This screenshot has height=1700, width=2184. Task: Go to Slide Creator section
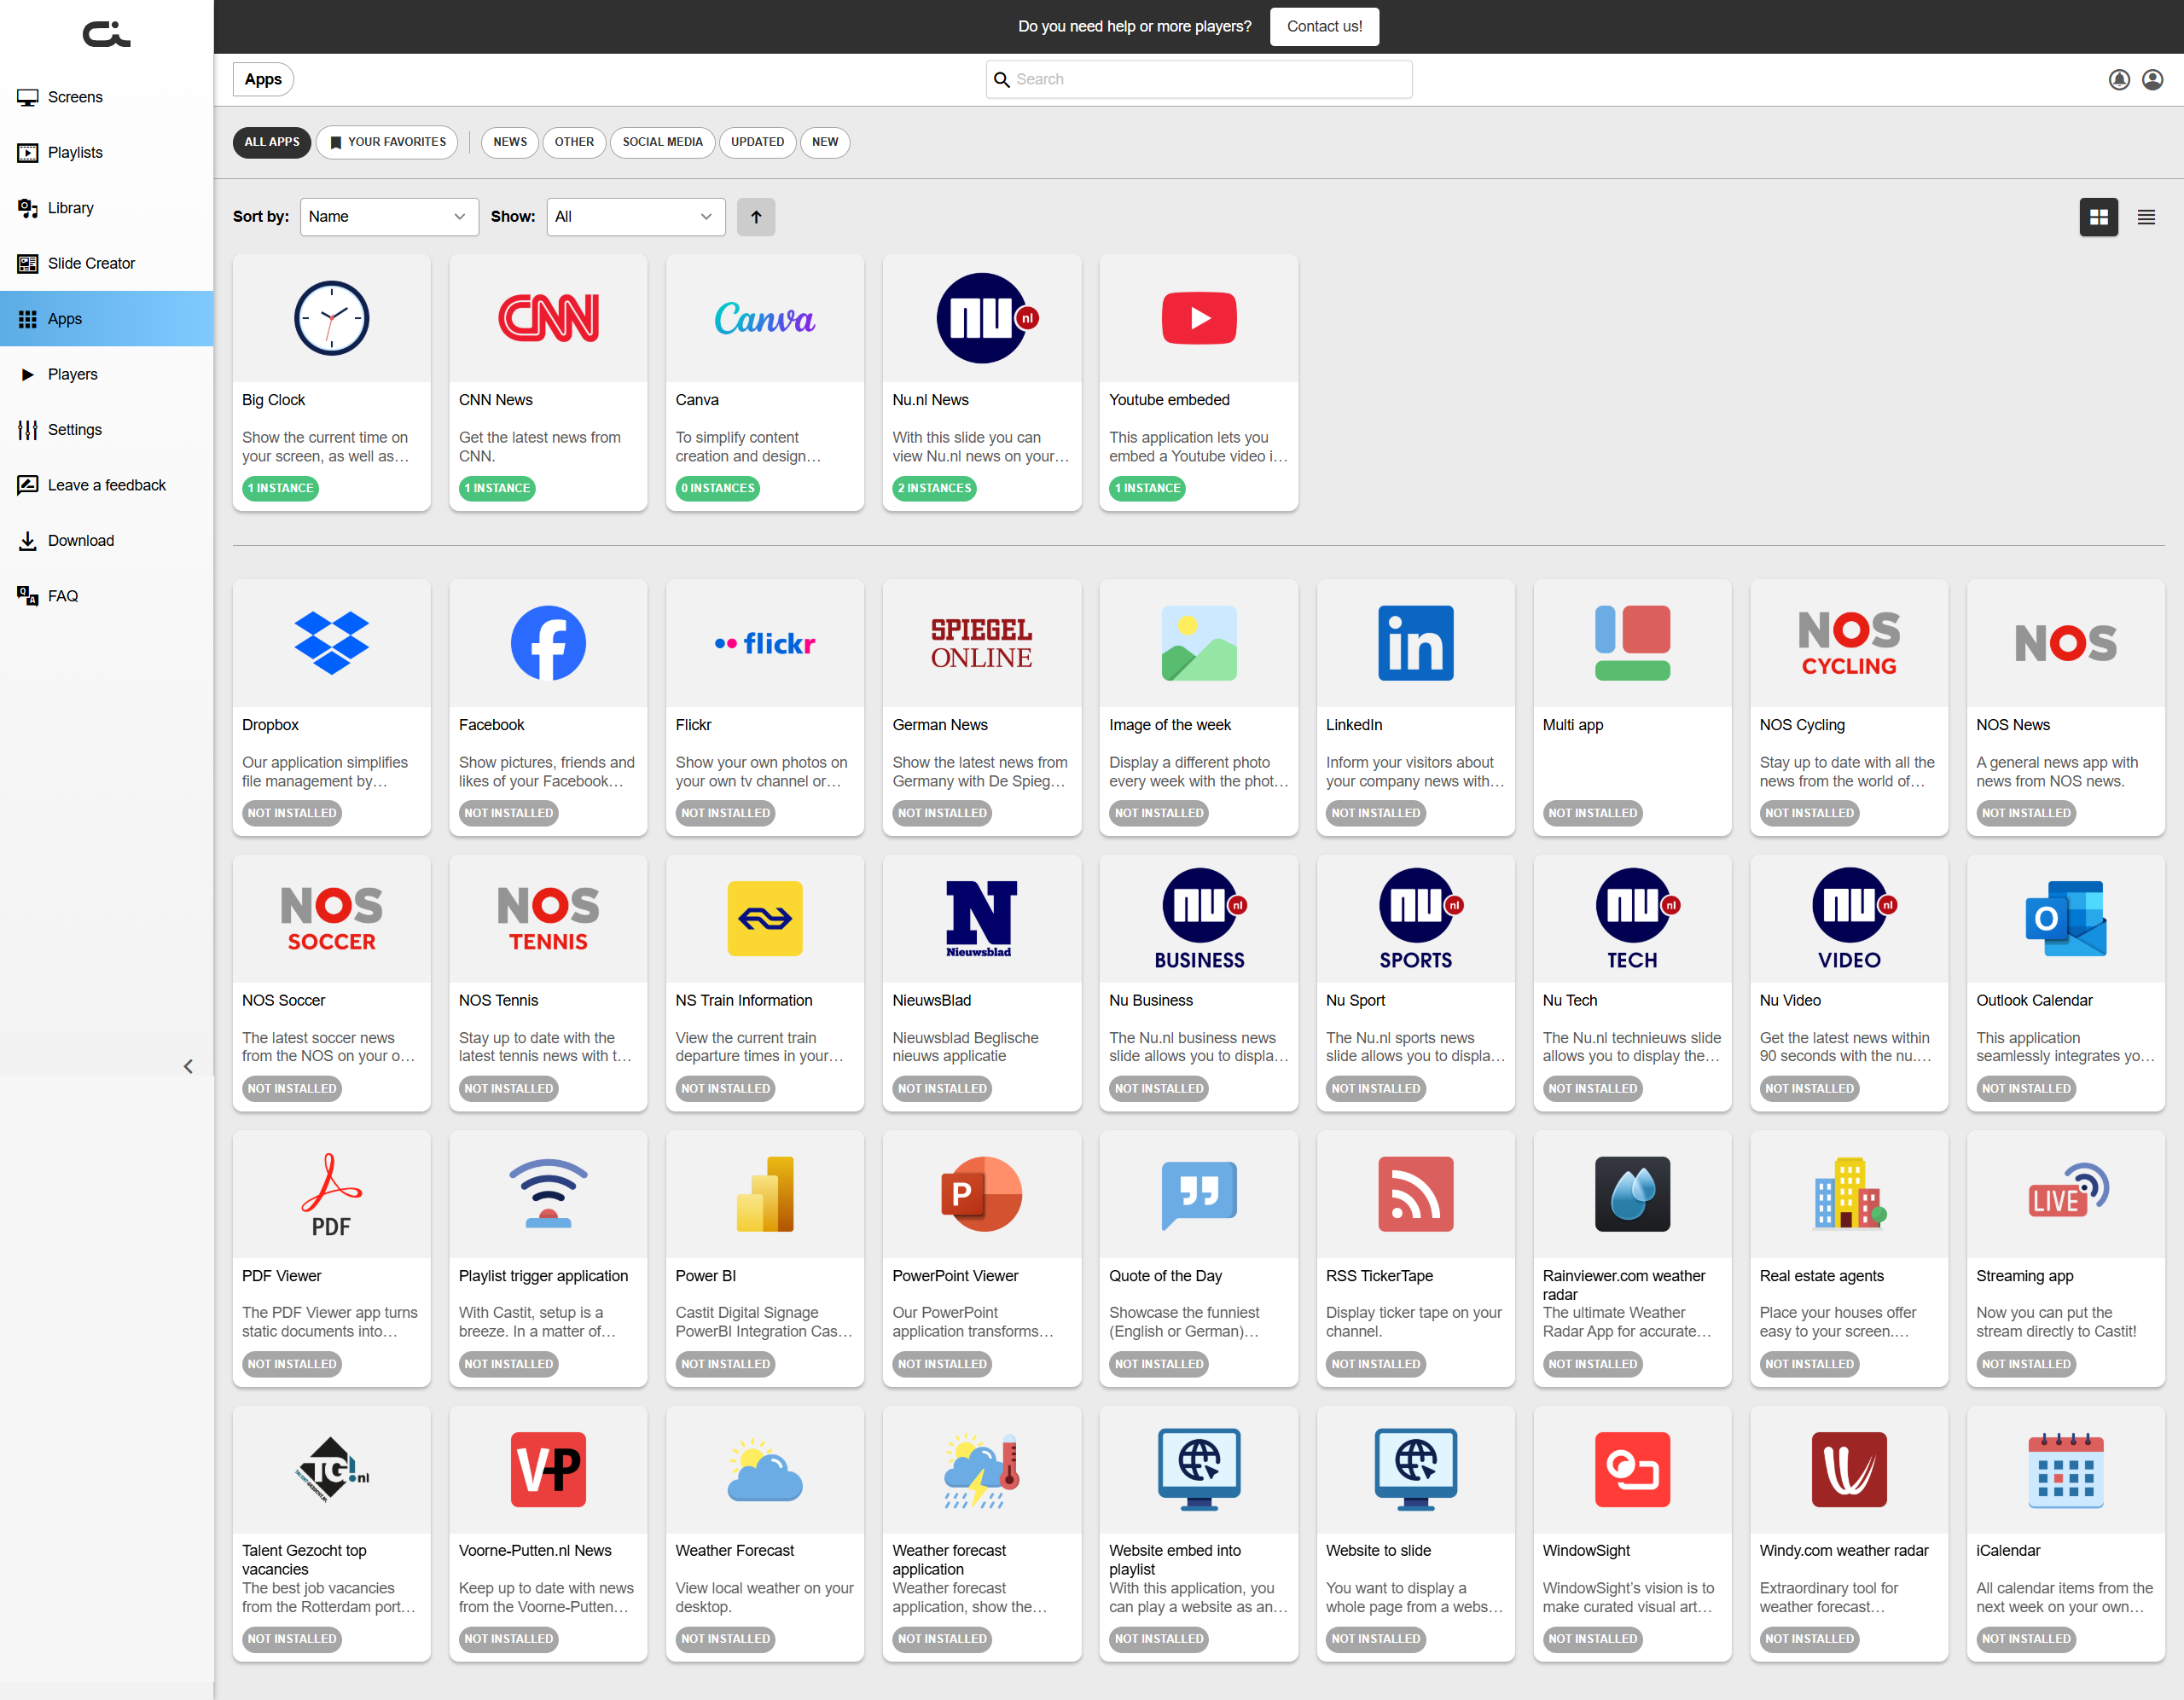click(x=91, y=263)
